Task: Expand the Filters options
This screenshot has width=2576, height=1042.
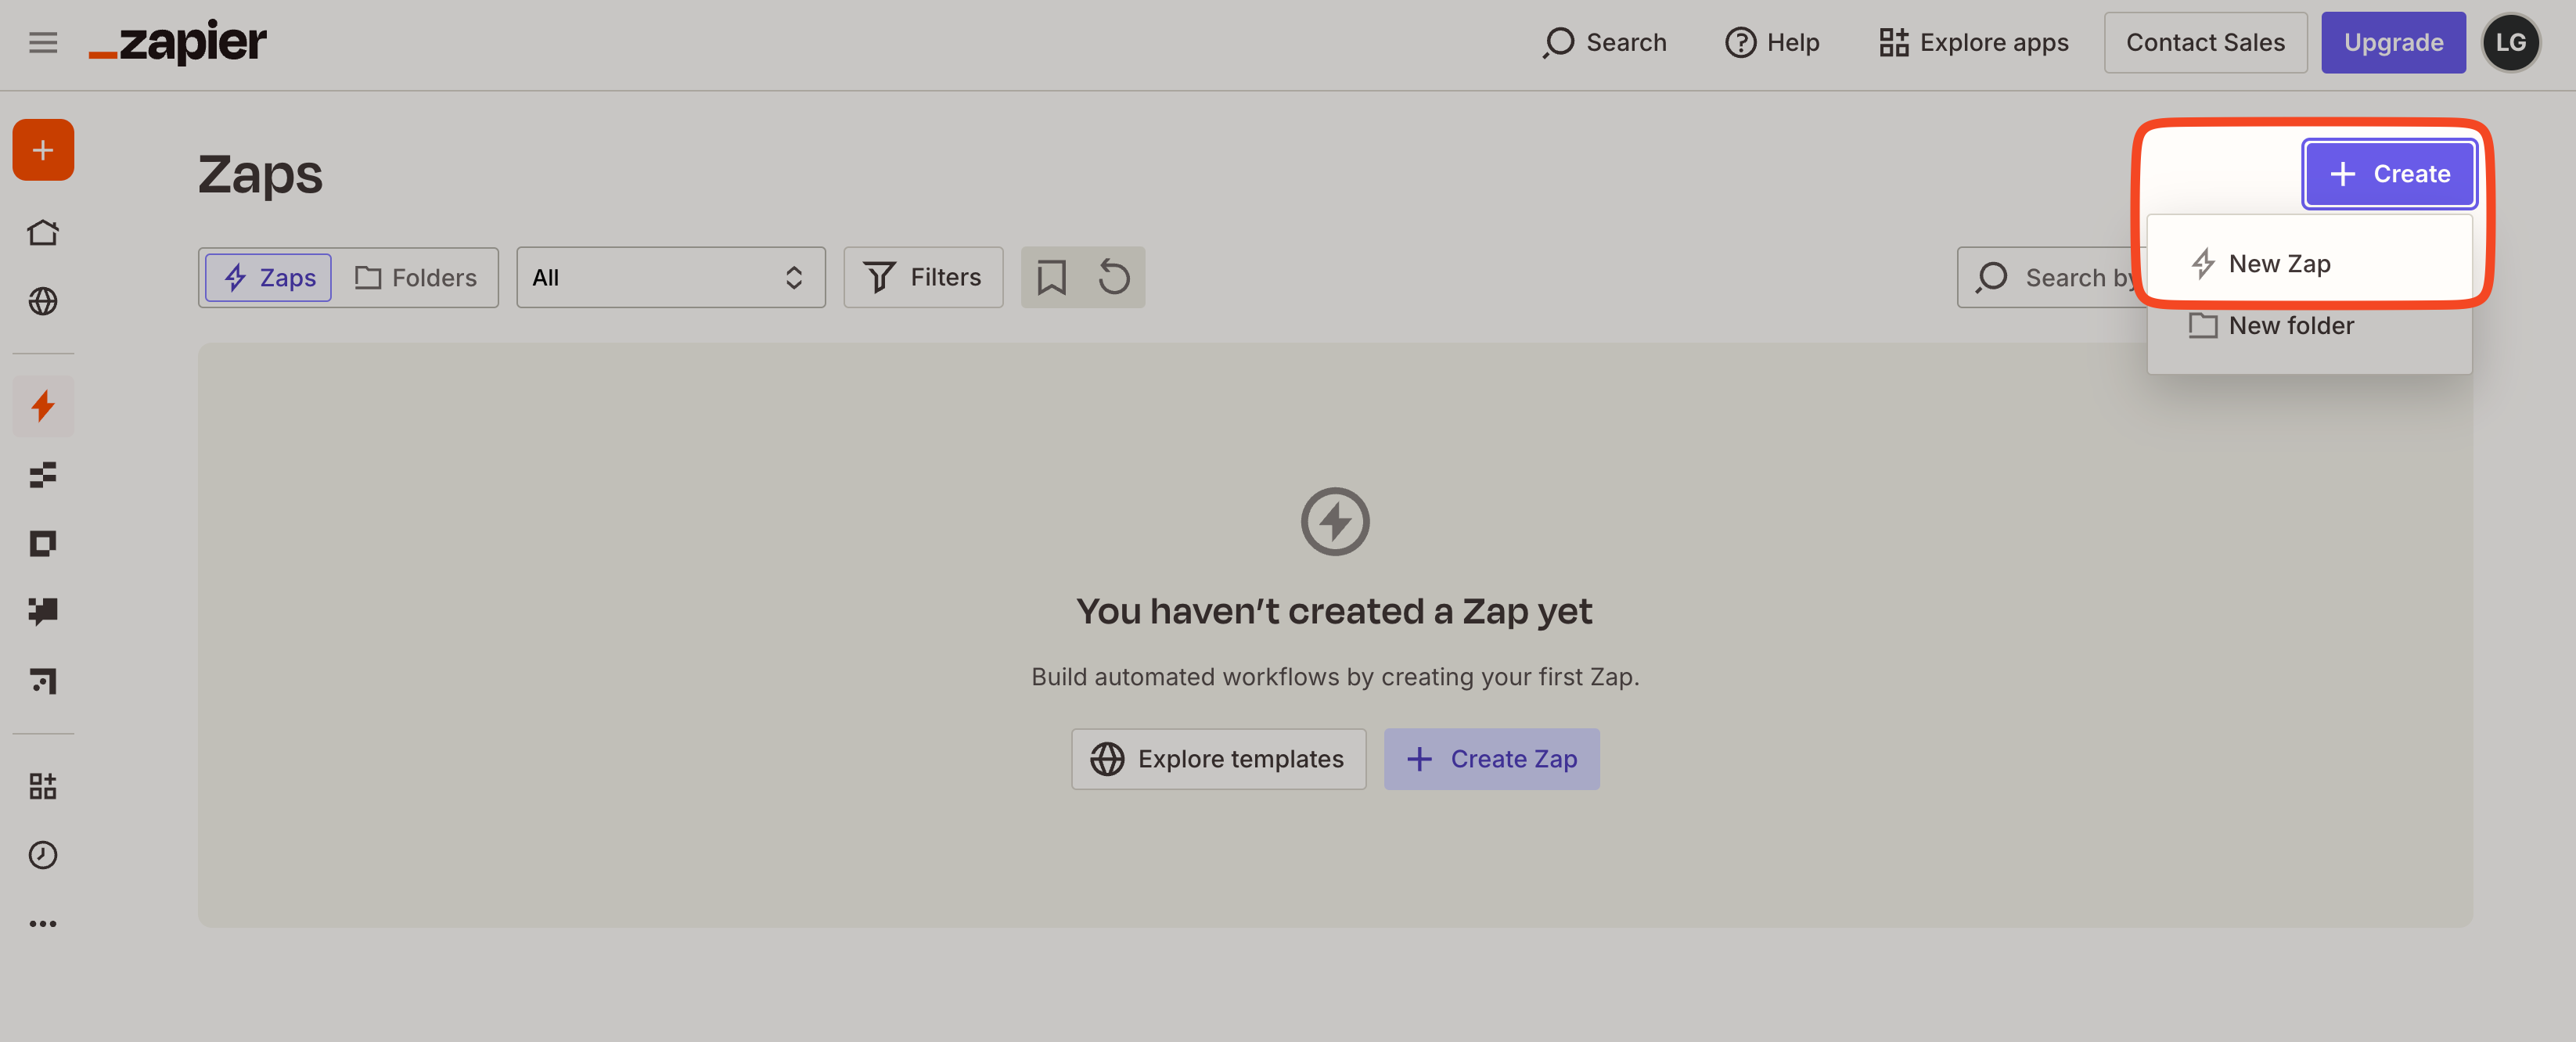Action: coord(922,277)
